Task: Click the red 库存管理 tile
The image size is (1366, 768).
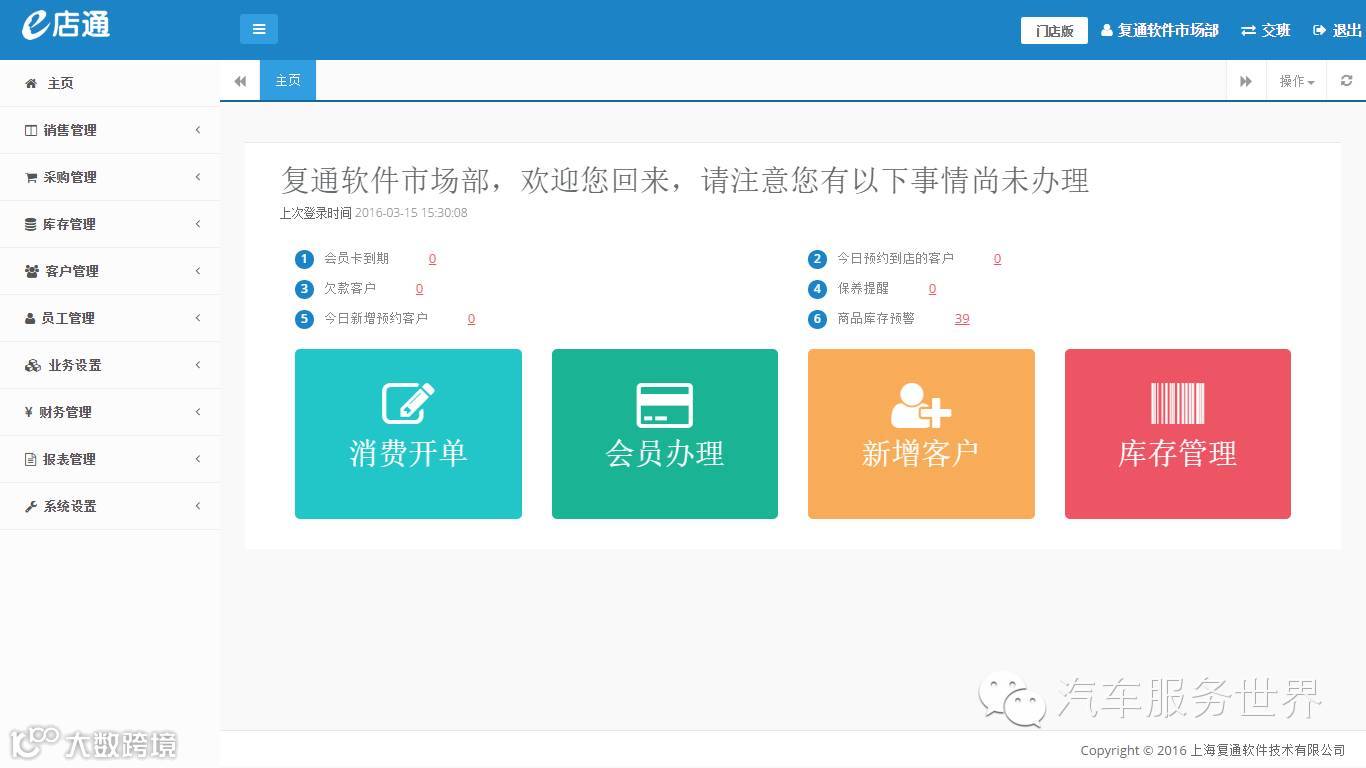Action: [x=1178, y=434]
